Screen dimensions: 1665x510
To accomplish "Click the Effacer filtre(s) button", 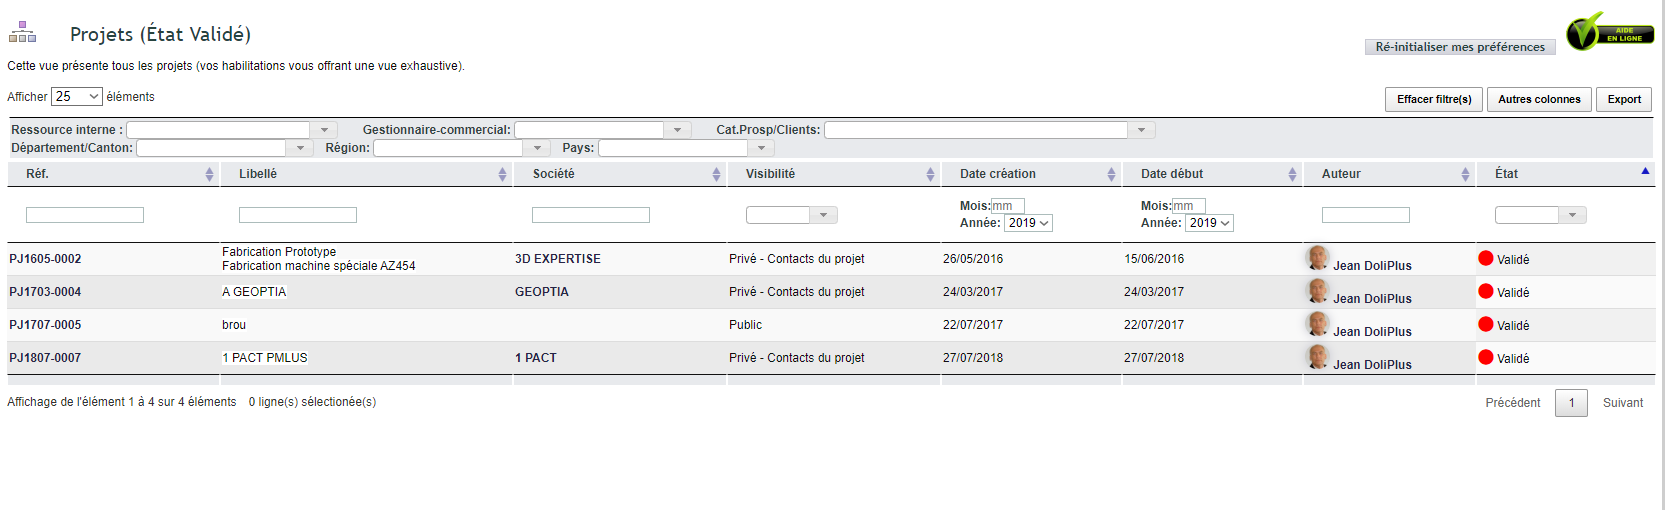I will point(1434,99).
